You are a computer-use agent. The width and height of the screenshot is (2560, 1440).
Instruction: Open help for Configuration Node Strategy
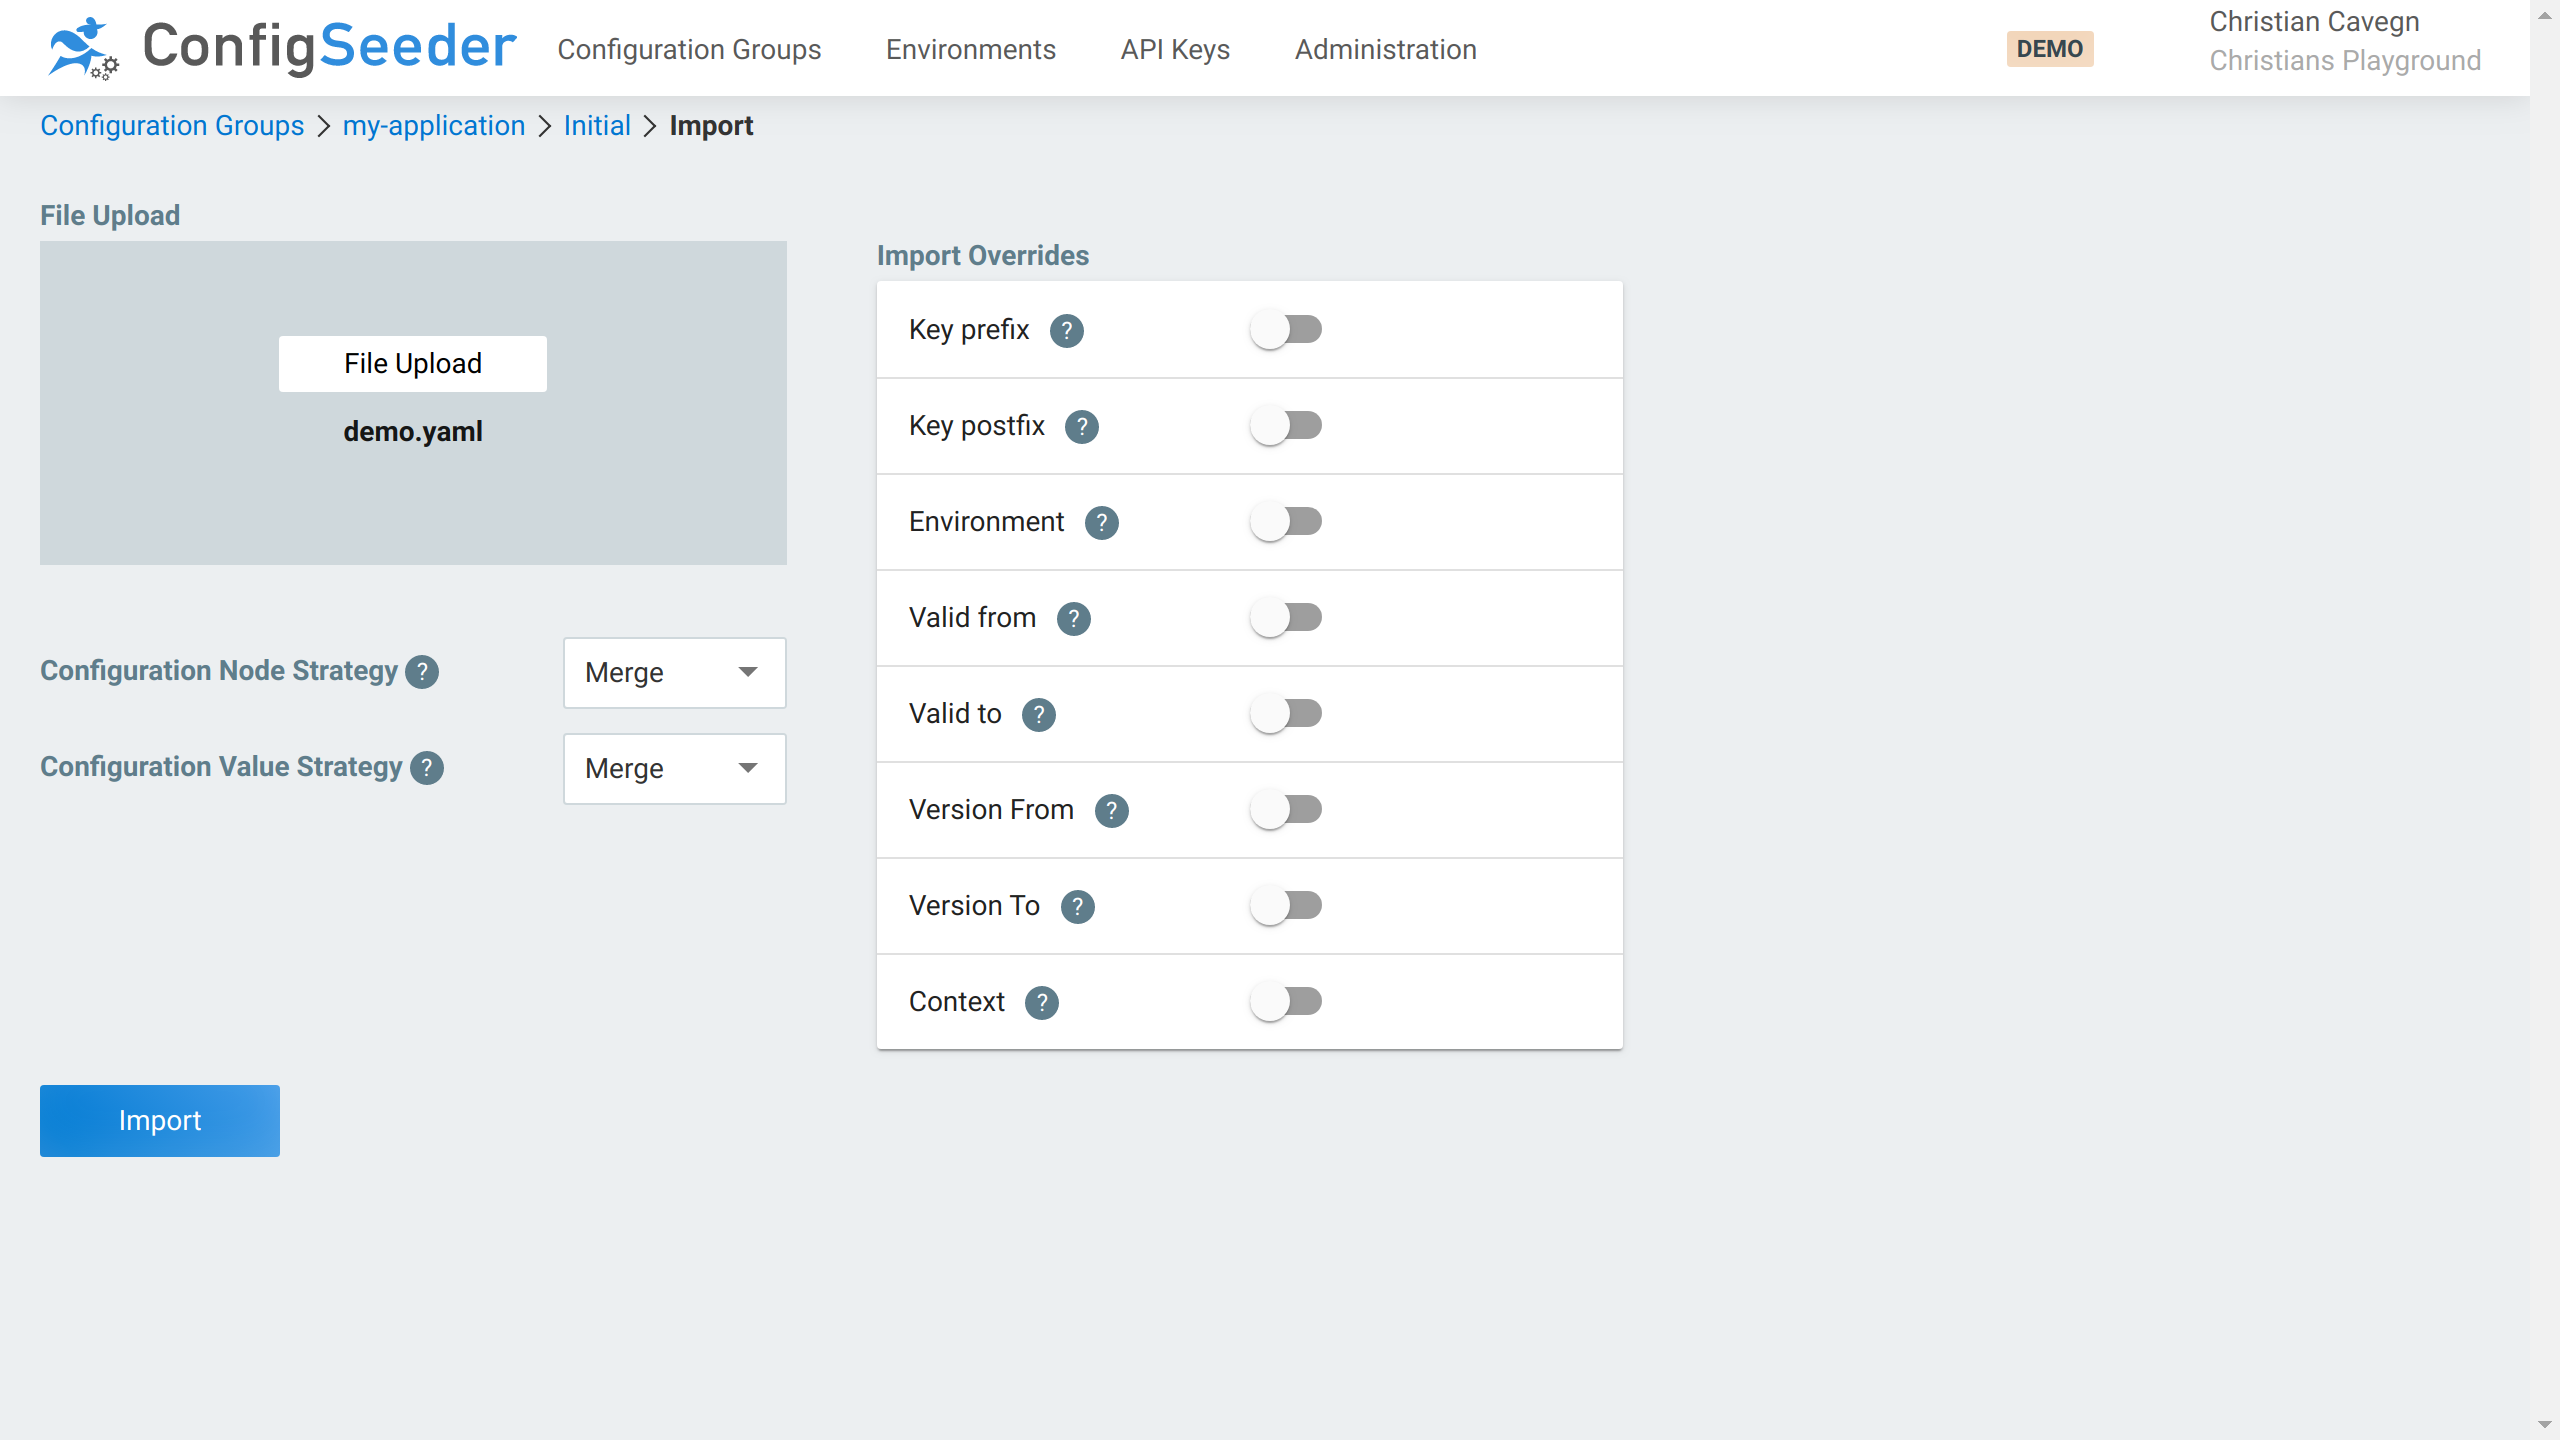coord(420,672)
